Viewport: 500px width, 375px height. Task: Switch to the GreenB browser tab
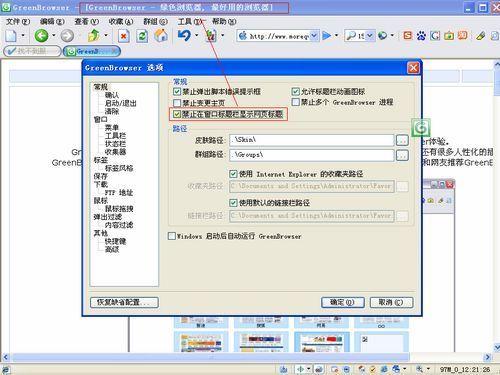pyautogui.click(x=92, y=51)
